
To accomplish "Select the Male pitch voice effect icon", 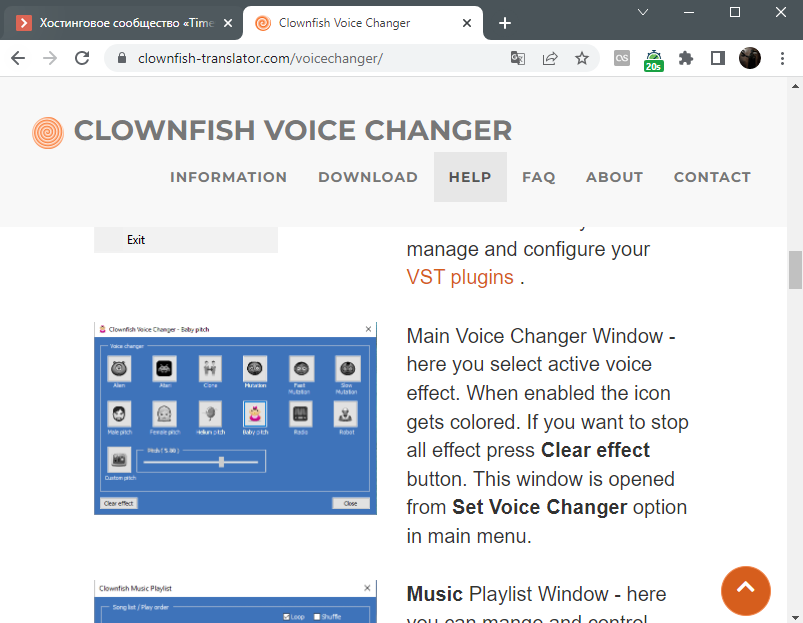I will pos(119,414).
